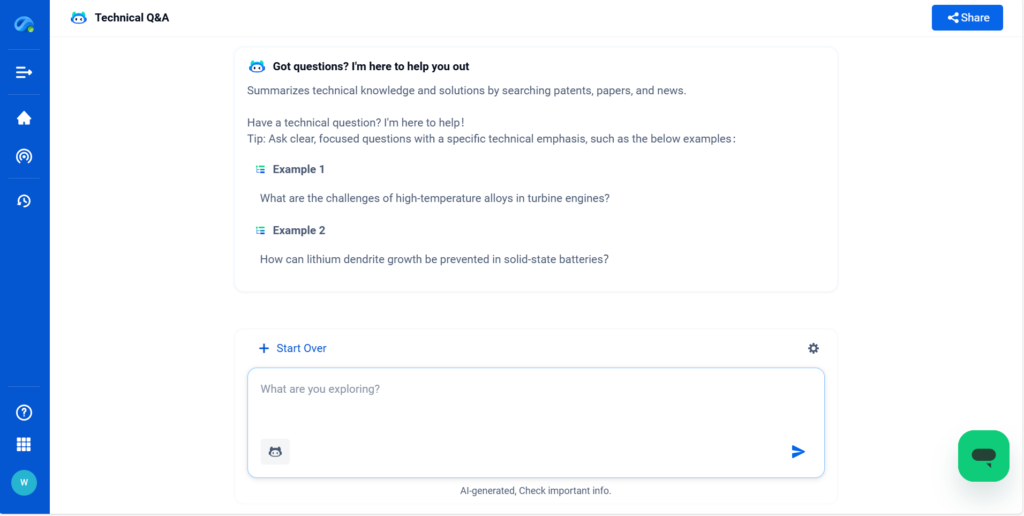Select the lithium dendrite example question
The height and width of the screenshot is (516, 1024).
(x=434, y=259)
